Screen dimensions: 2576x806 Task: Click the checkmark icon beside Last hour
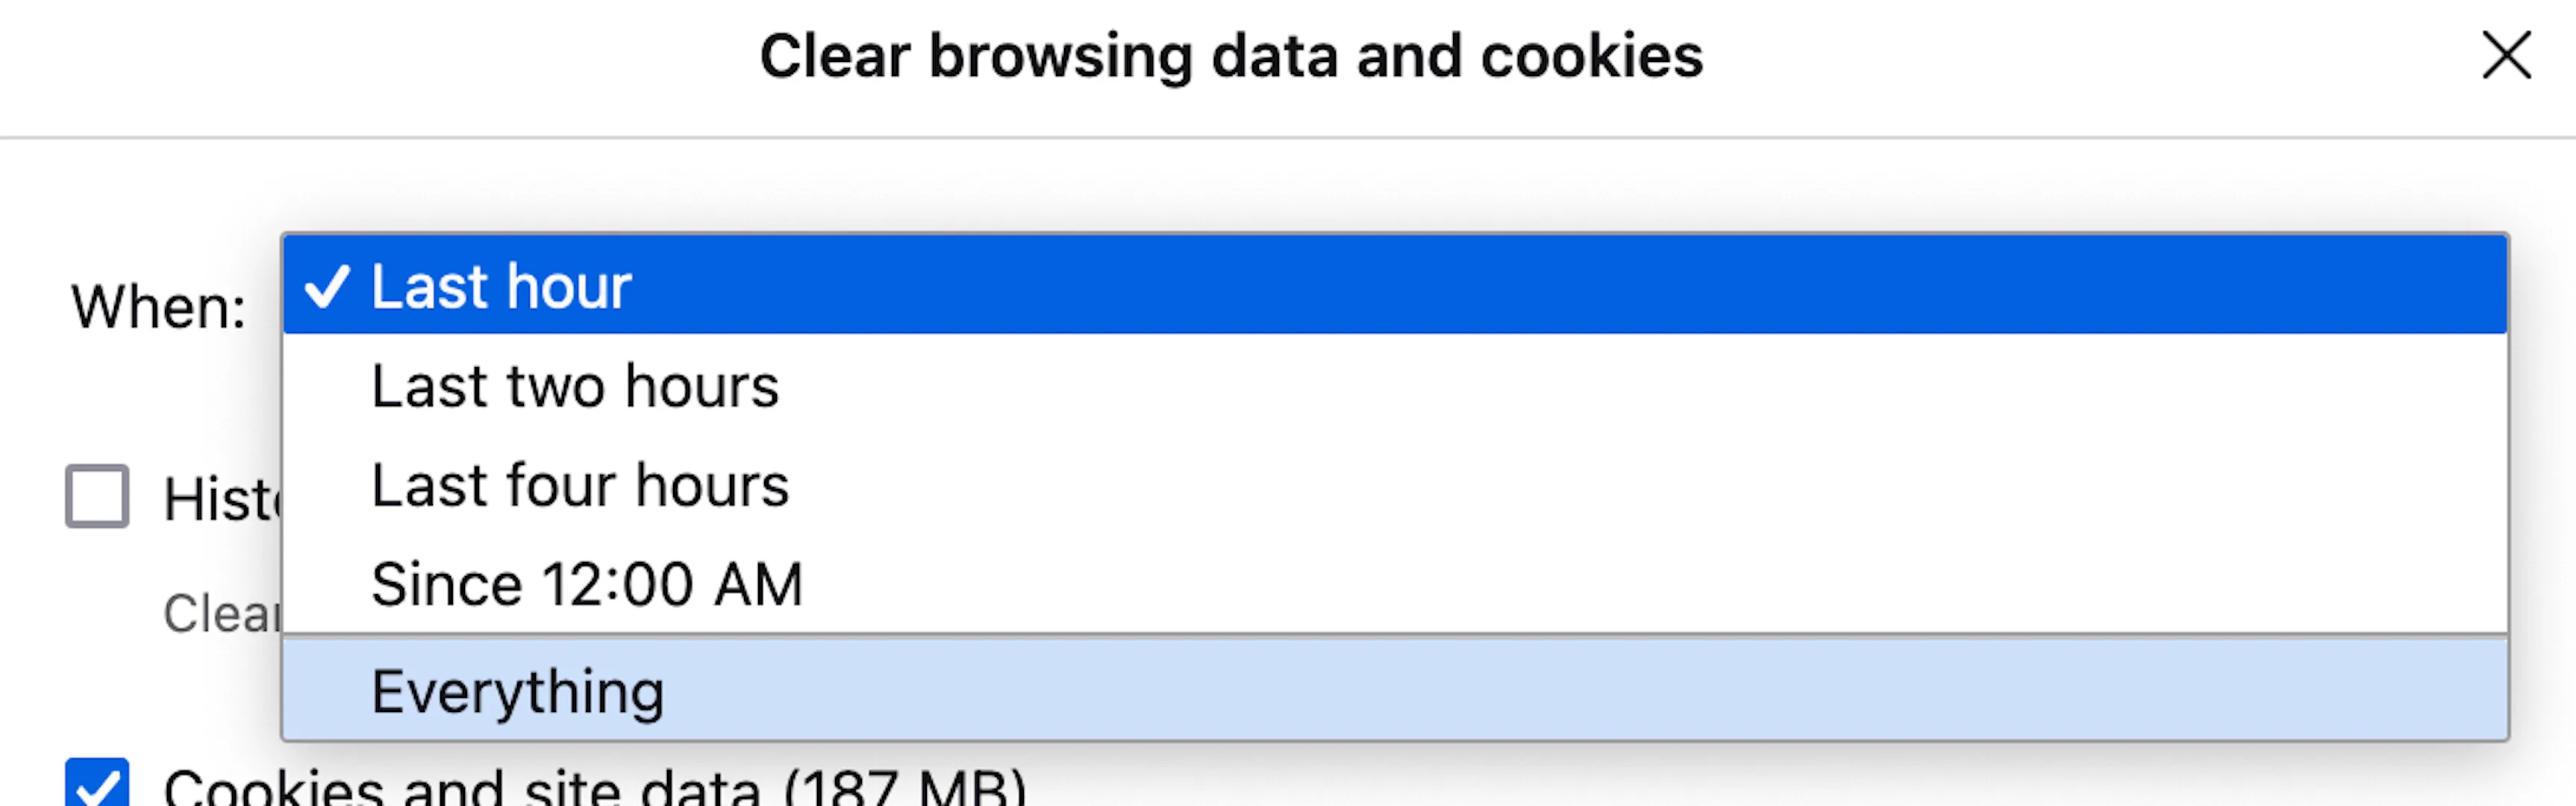click(327, 287)
